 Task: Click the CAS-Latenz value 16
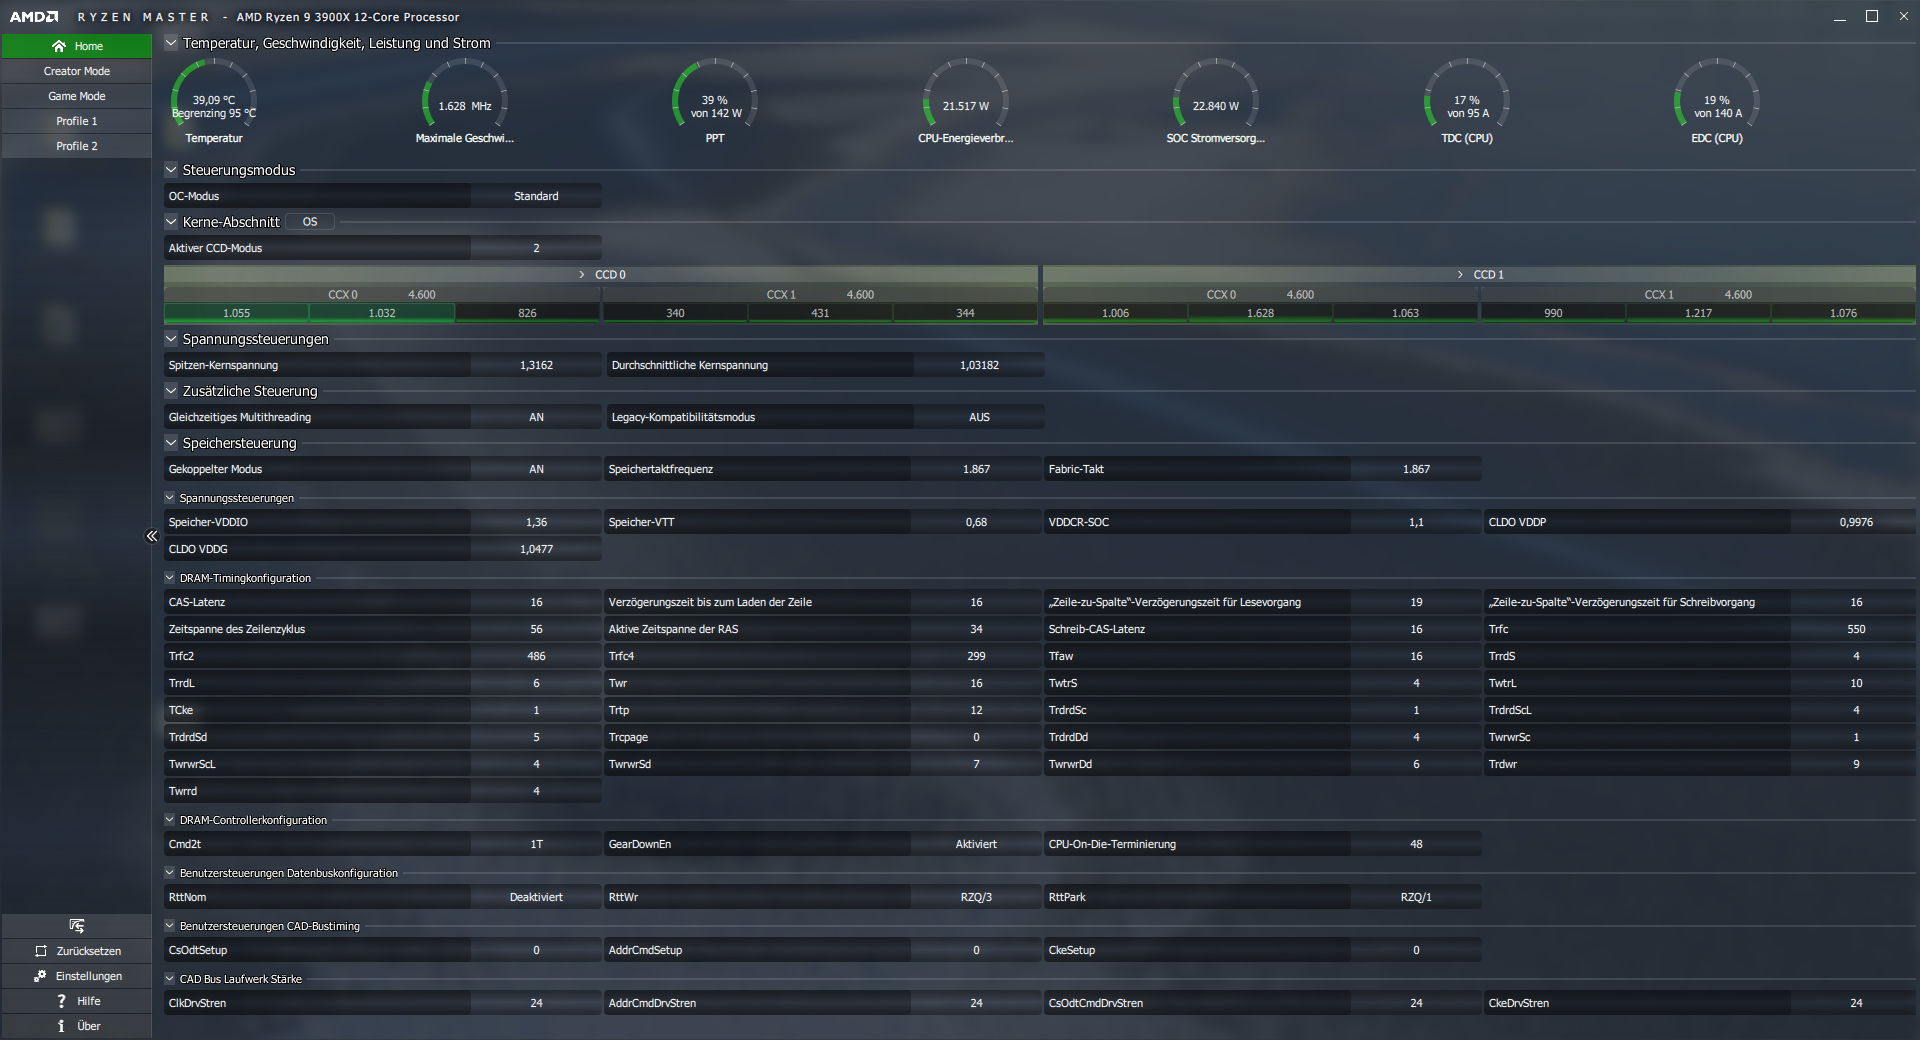click(x=536, y=602)
